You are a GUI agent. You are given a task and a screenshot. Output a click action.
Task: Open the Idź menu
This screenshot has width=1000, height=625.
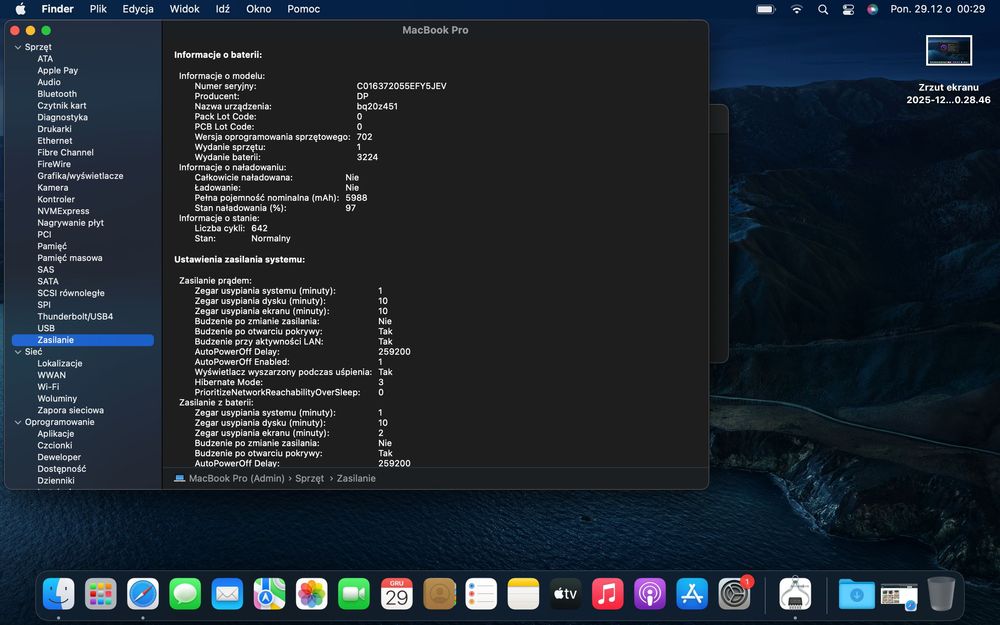pyautogui.click(x=223, y=9)
